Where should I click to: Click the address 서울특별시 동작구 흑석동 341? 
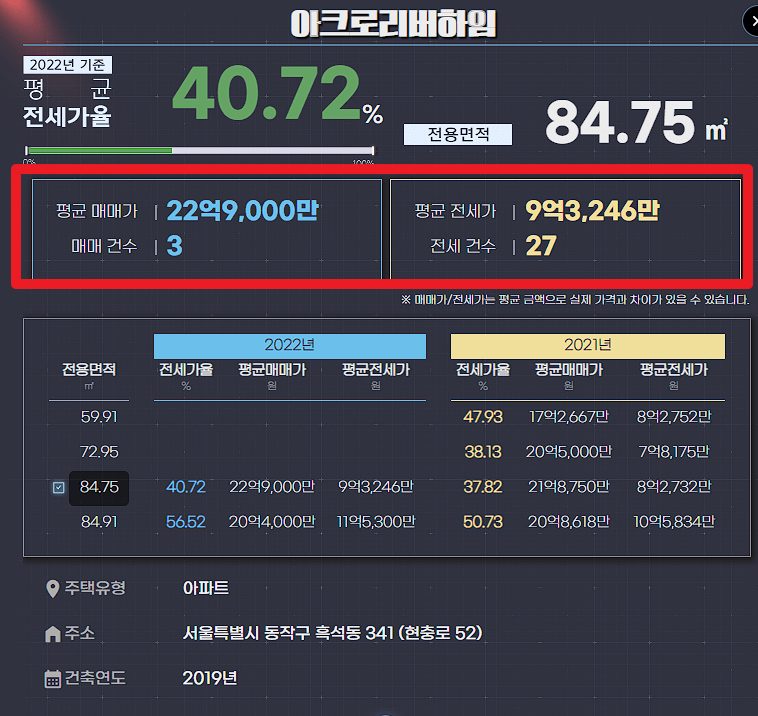(x=333, y=633)
